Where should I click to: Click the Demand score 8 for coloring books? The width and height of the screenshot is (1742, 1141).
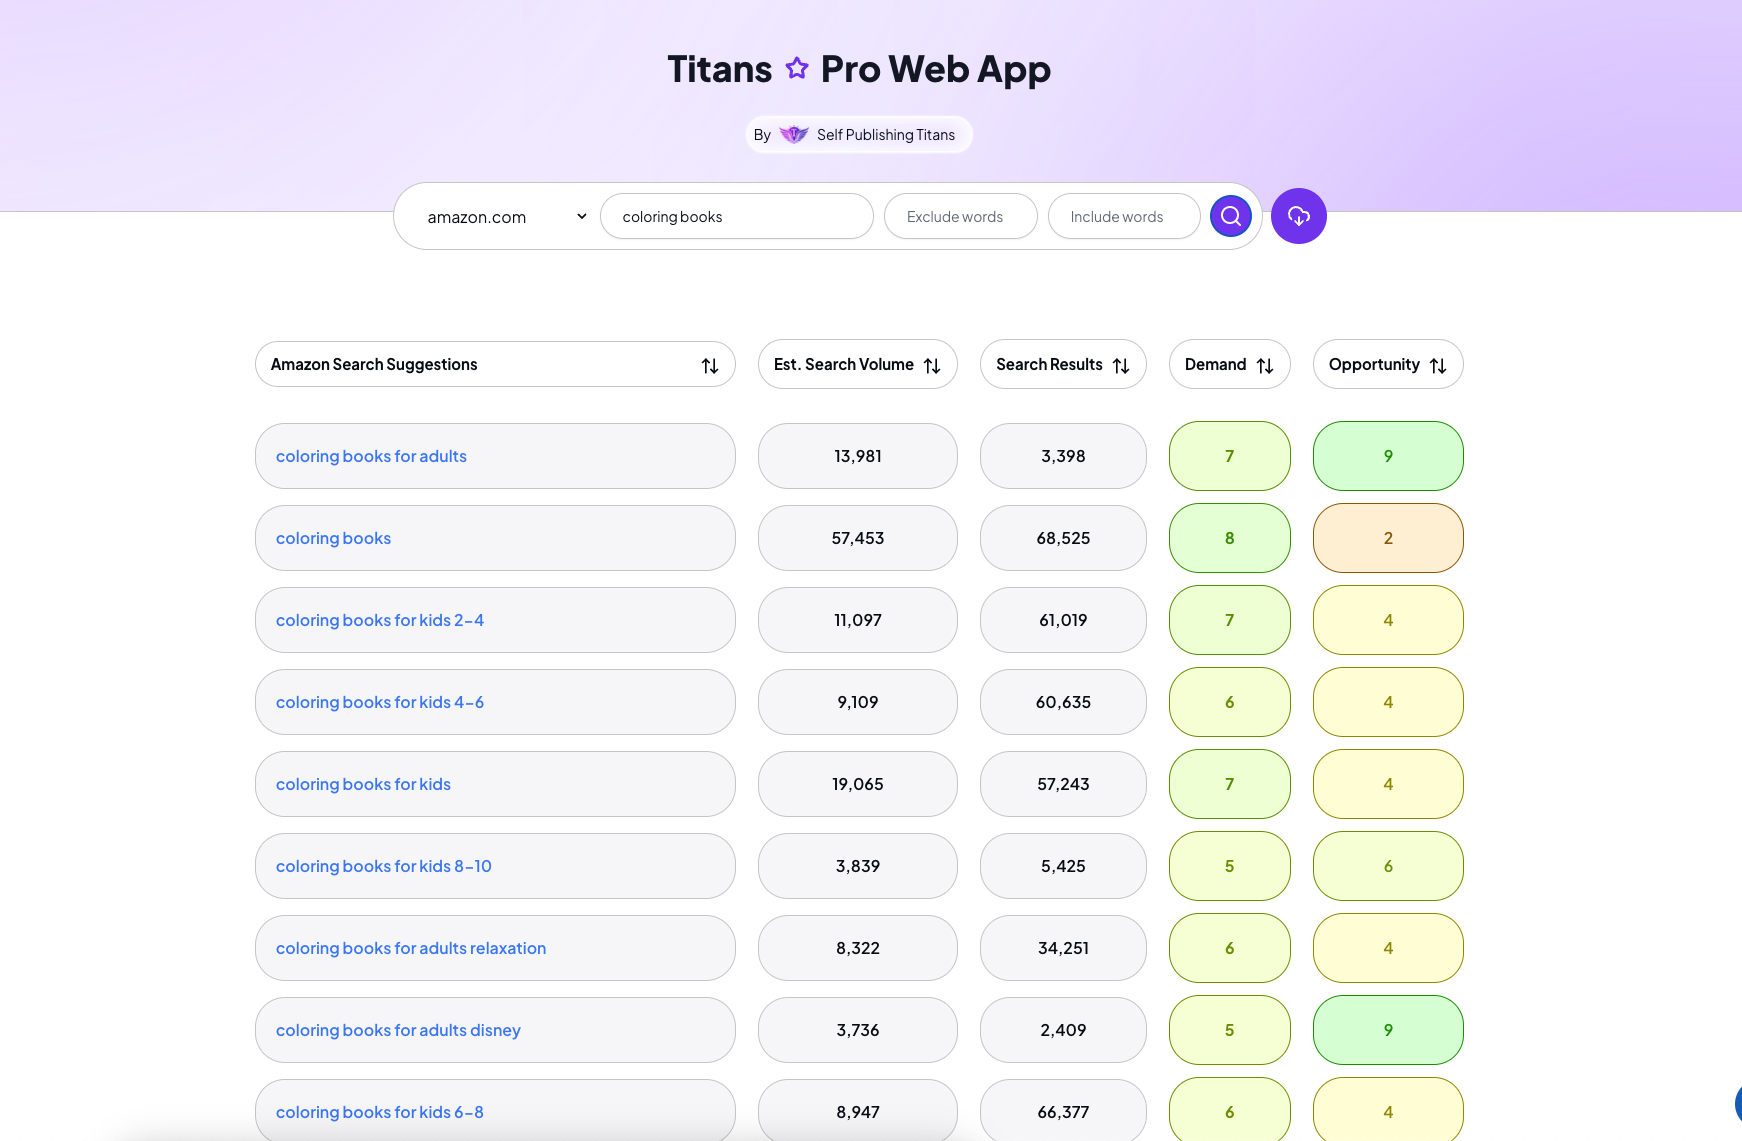(1230, 538)
